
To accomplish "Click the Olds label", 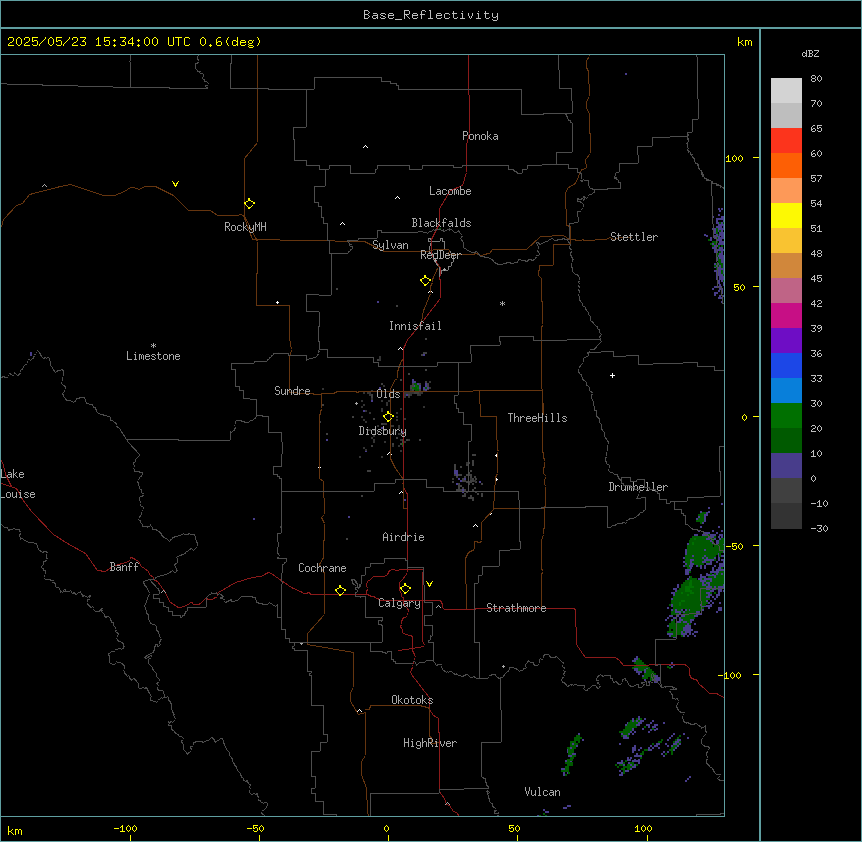I will point(388,394).
